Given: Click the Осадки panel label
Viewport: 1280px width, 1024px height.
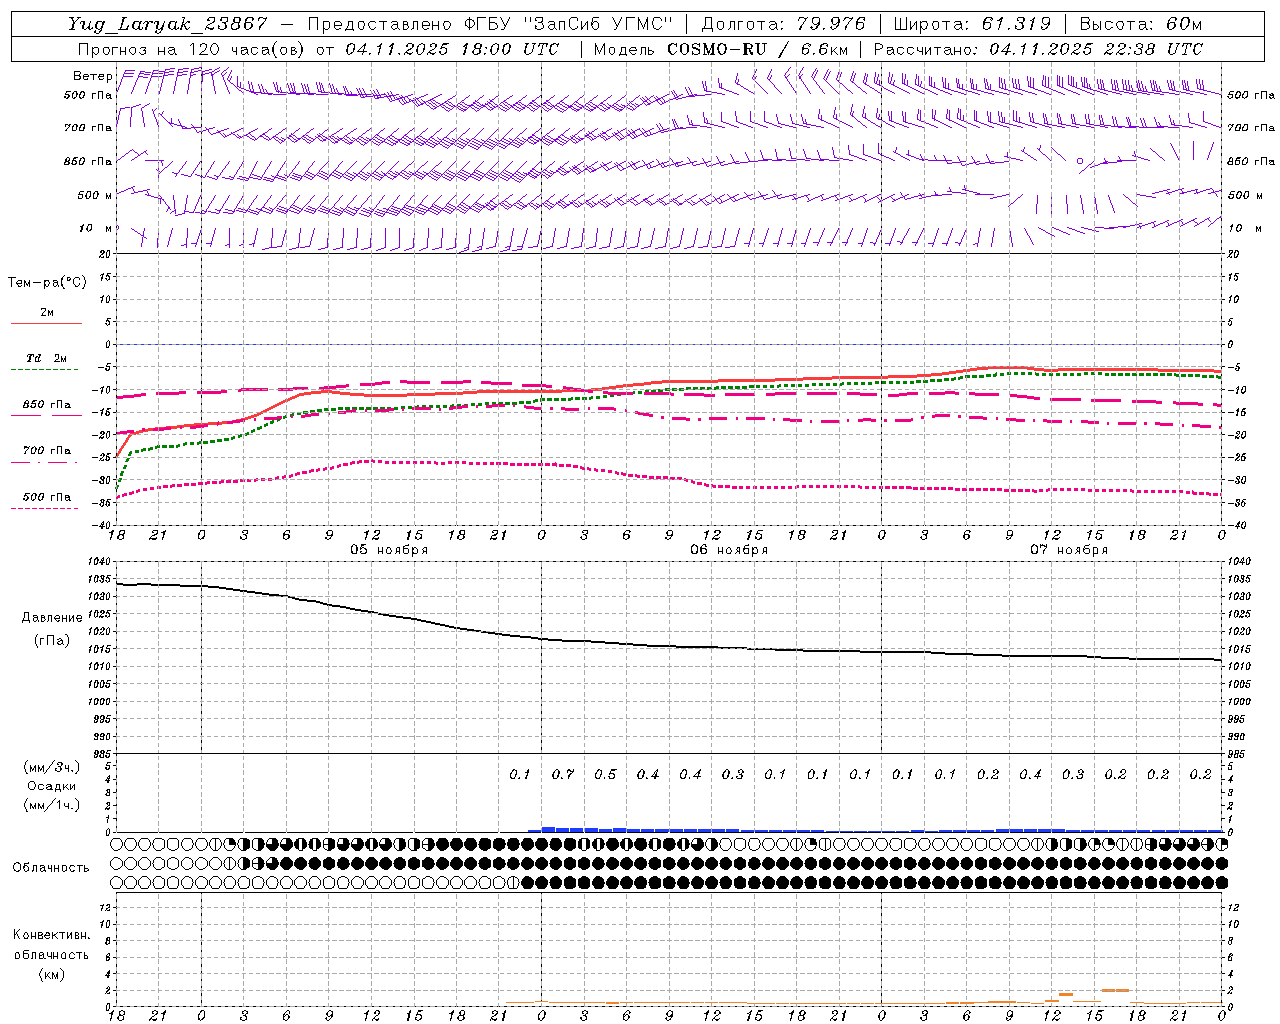Looking at the screenshot, I should coord(52,786).
